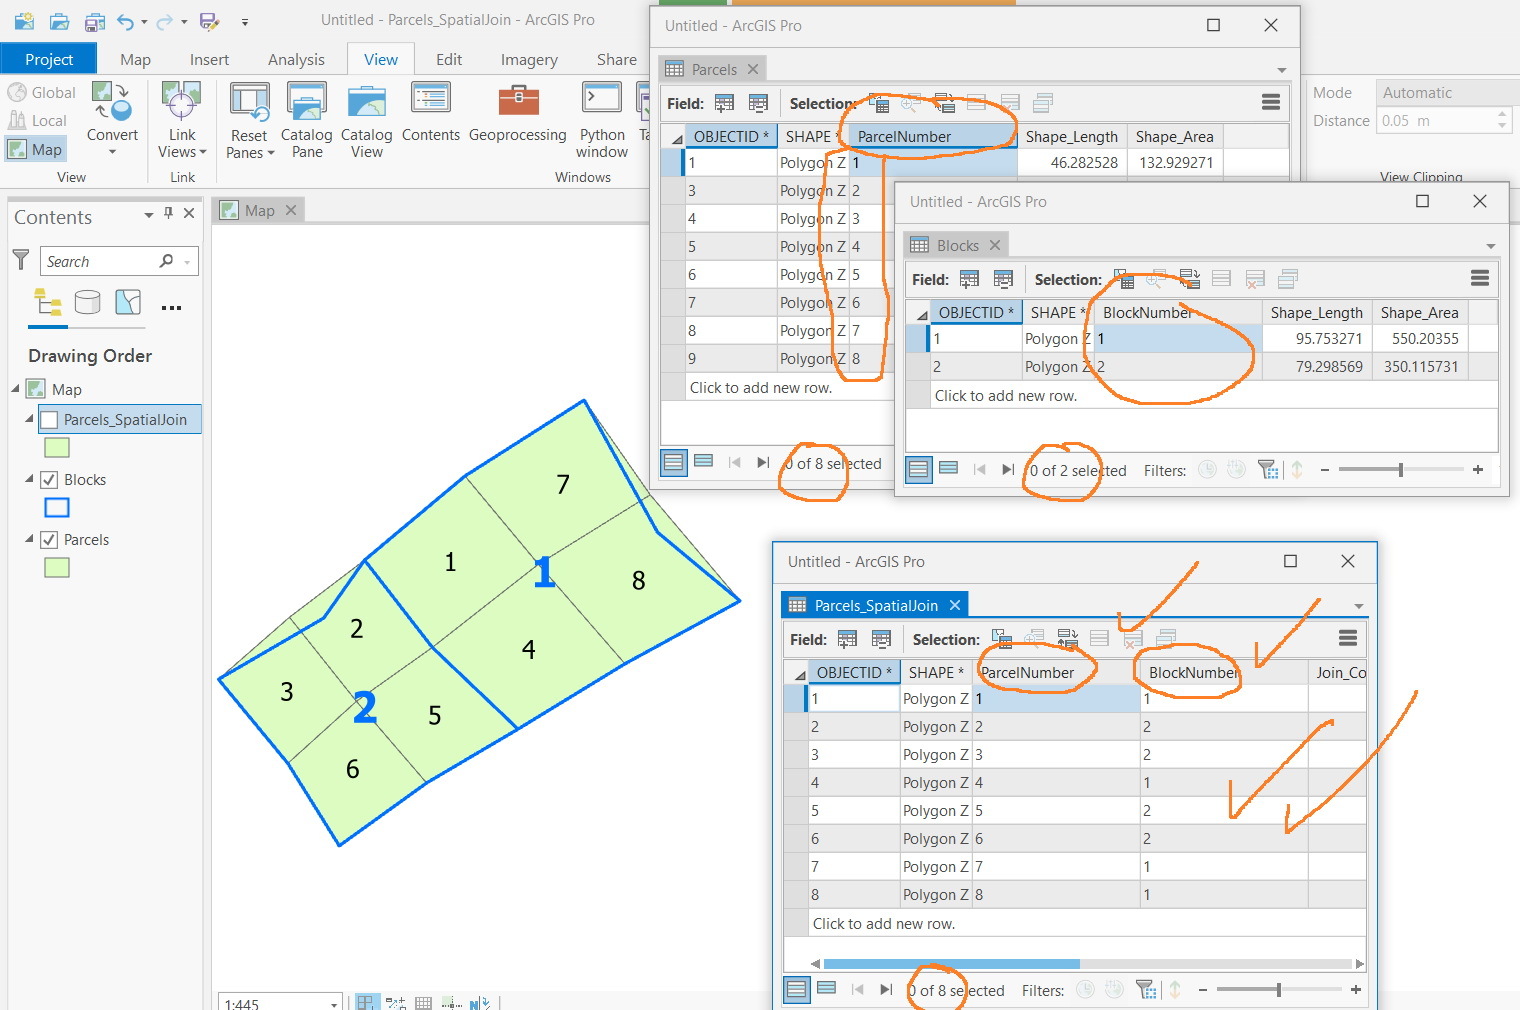Click zoom slider in Blocks table footer

[1401, 470]
